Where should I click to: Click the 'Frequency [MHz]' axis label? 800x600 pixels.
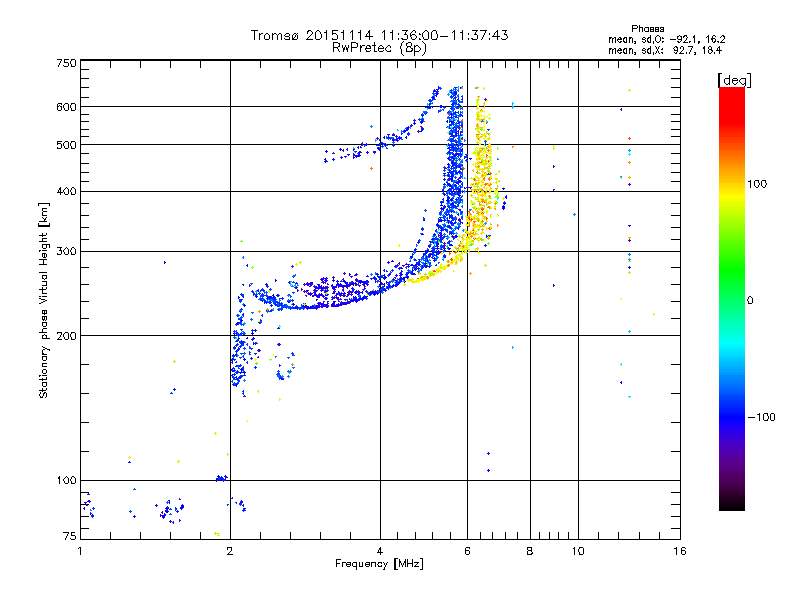click(x=379, y=564)
